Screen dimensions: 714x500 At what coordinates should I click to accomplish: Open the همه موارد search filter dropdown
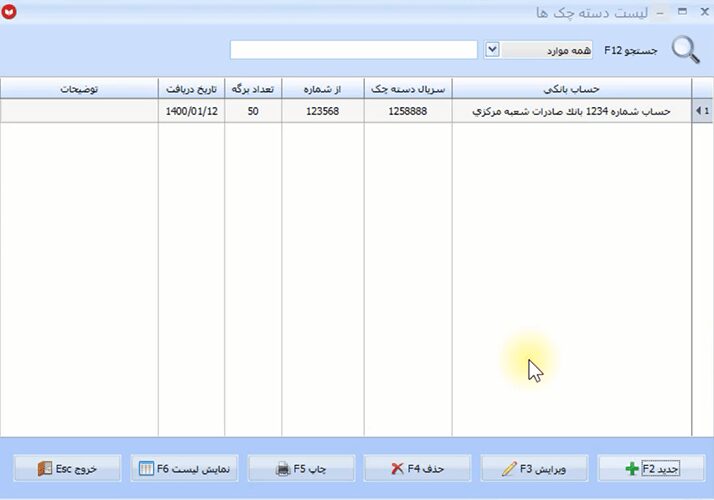pos(538,50)
